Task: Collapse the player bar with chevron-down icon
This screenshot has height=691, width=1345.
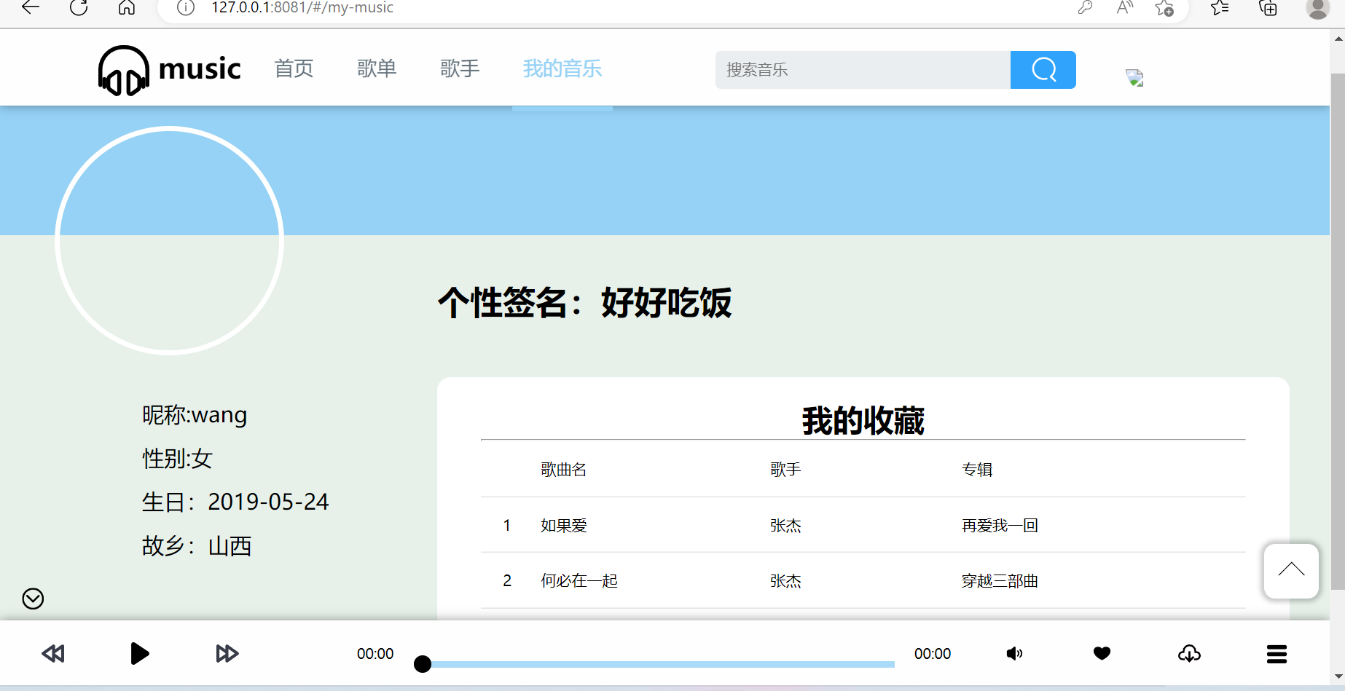Action: pos(33,598)
